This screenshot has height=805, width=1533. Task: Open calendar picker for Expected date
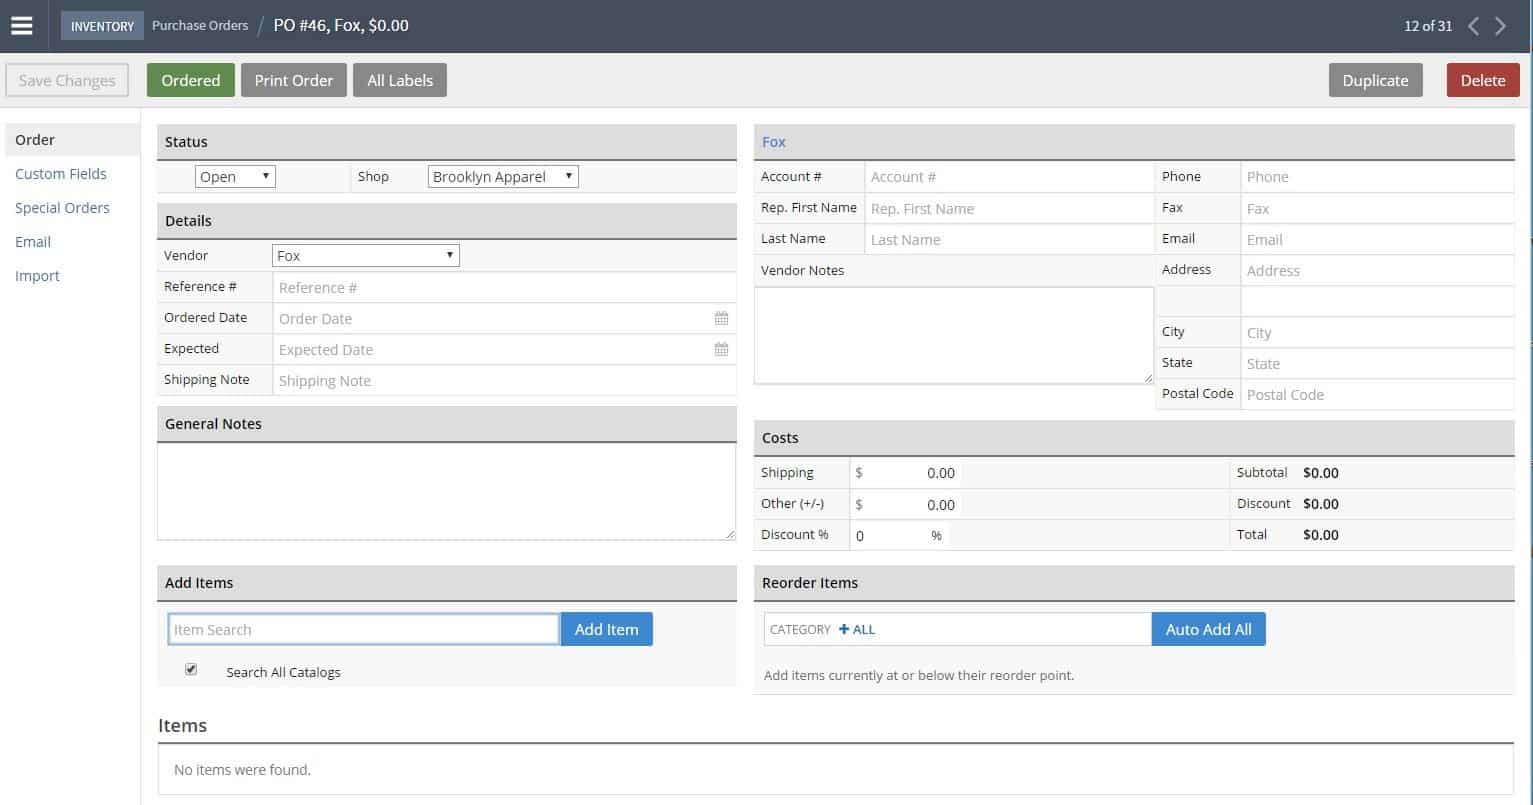[721, 349]
